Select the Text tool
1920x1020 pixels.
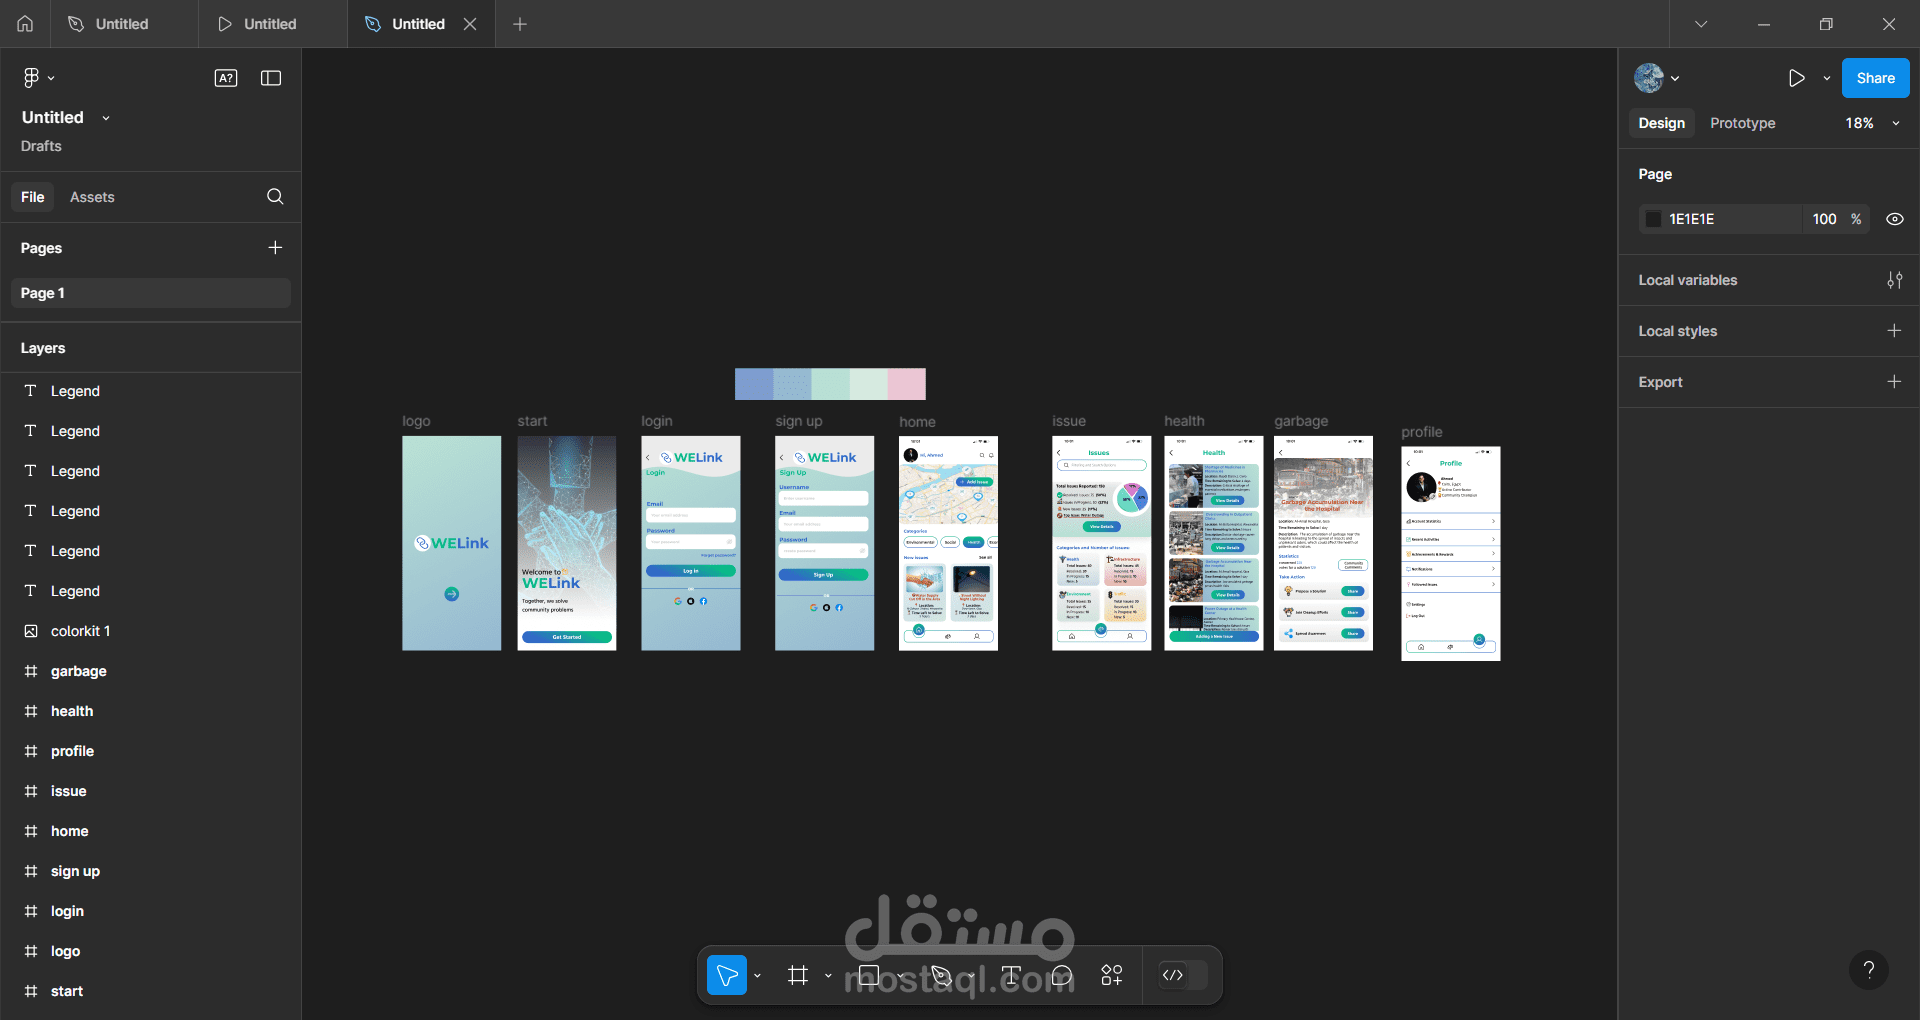[x=1010, y=975]
